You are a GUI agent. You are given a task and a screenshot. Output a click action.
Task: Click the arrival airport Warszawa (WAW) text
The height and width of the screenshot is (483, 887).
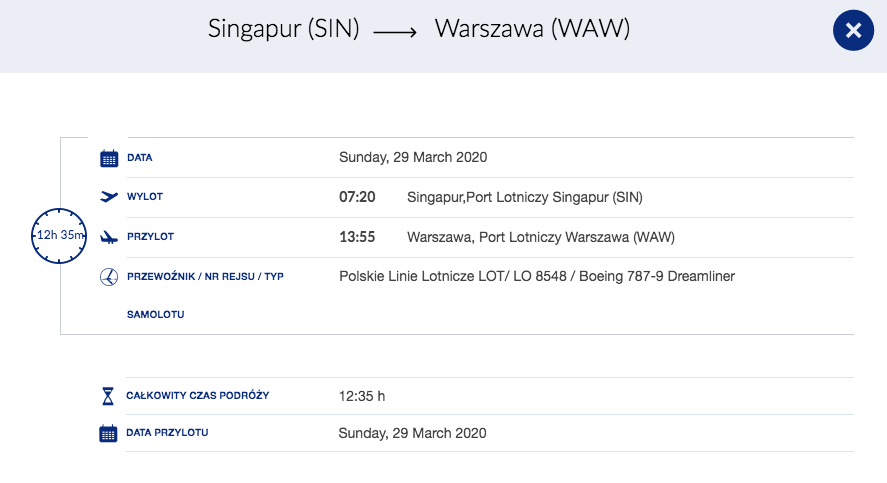(x=541, y=238)
